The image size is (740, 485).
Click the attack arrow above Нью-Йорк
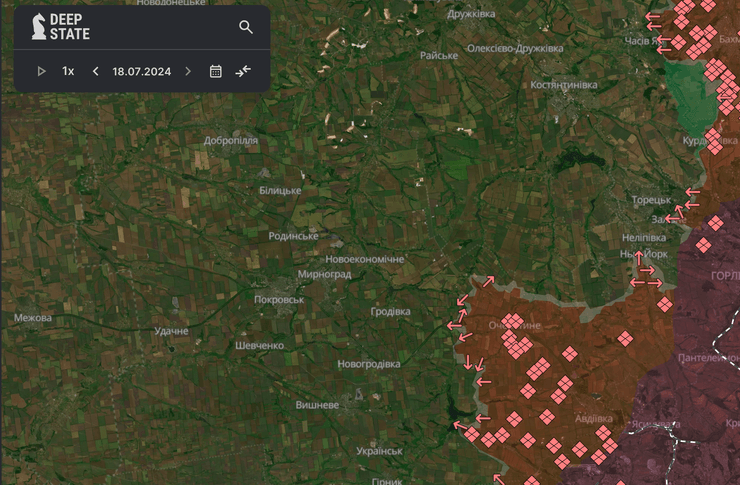coord(639,257)
